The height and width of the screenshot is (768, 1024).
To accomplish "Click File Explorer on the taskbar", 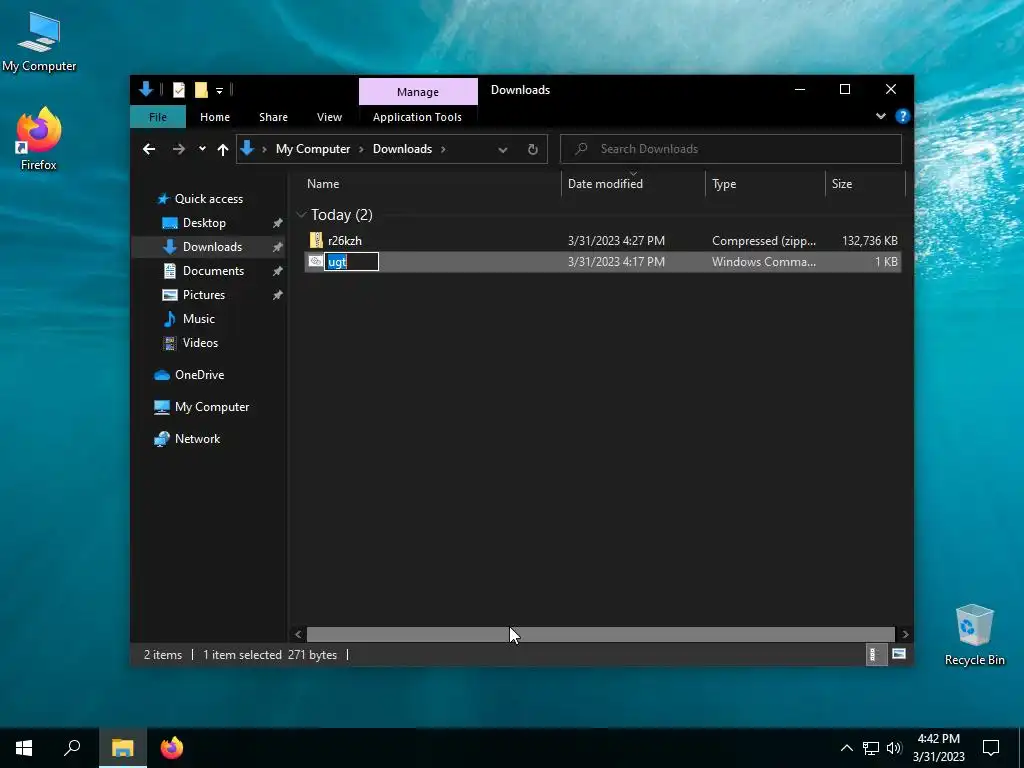I will (123, 748).
